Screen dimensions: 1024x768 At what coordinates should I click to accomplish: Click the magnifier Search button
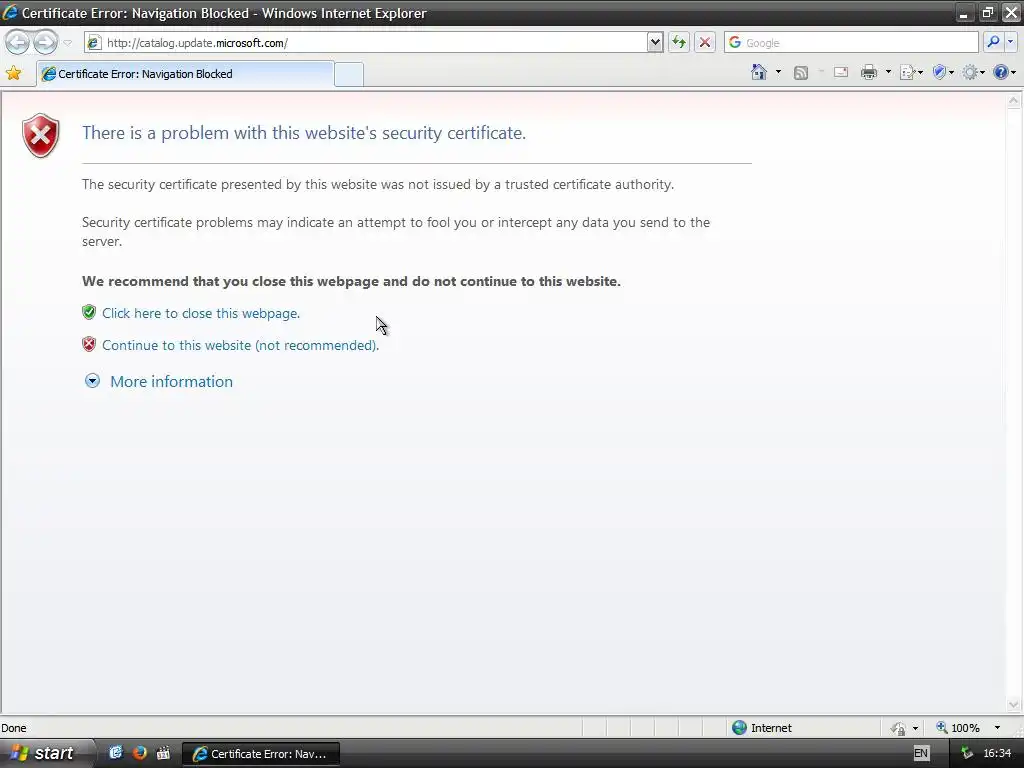pos(993,42)
